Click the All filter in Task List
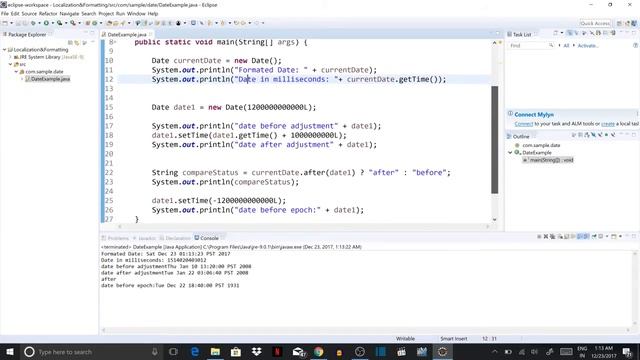Screen dimensions: 640x360 [x=566, y=46]
